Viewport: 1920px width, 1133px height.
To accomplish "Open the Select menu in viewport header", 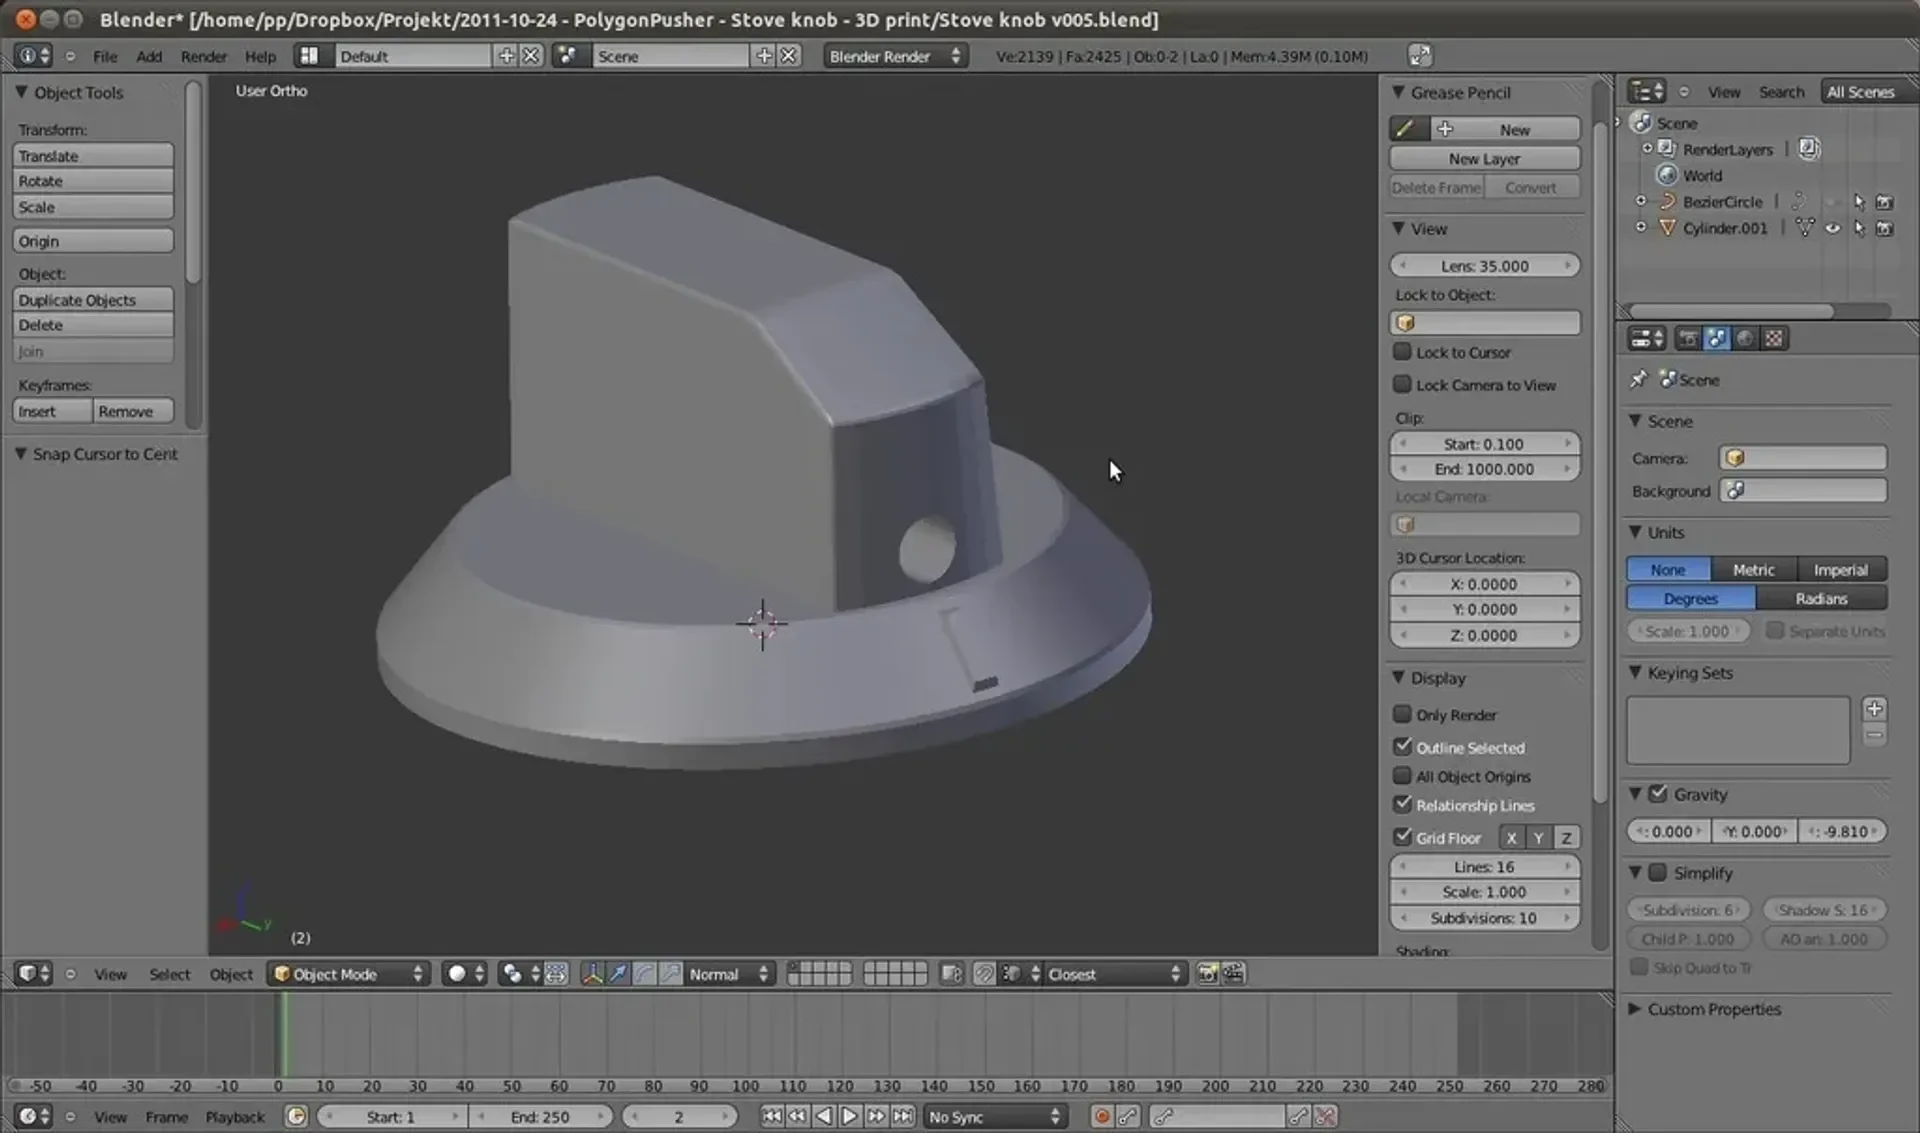I will (169, 974).
